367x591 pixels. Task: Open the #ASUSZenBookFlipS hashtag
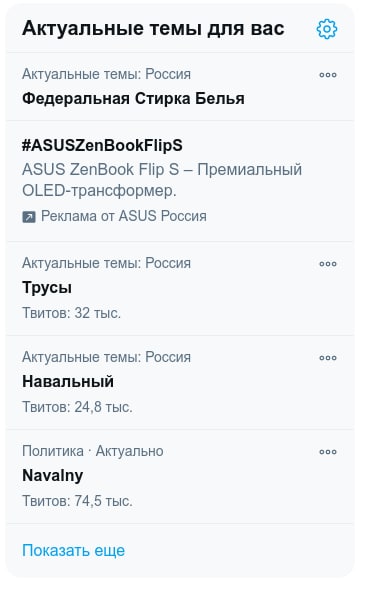pos(102,145)
